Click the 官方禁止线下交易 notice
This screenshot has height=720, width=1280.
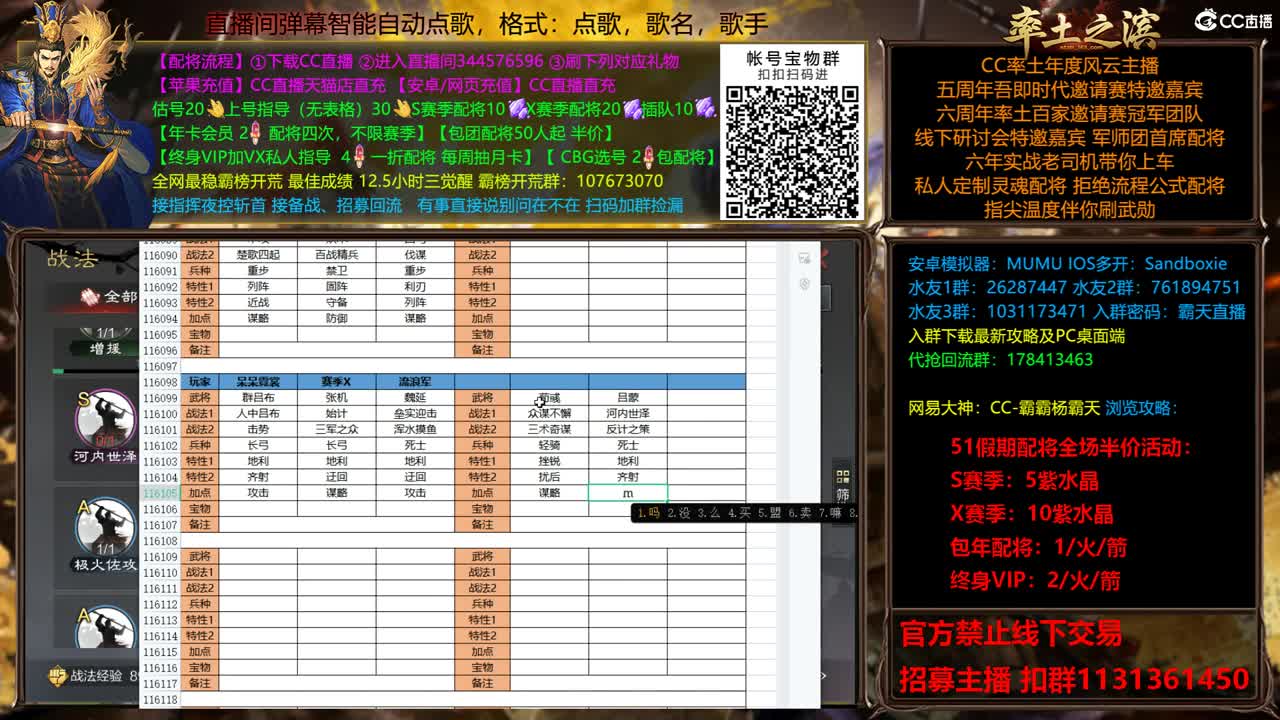(x=1011, y=633)
